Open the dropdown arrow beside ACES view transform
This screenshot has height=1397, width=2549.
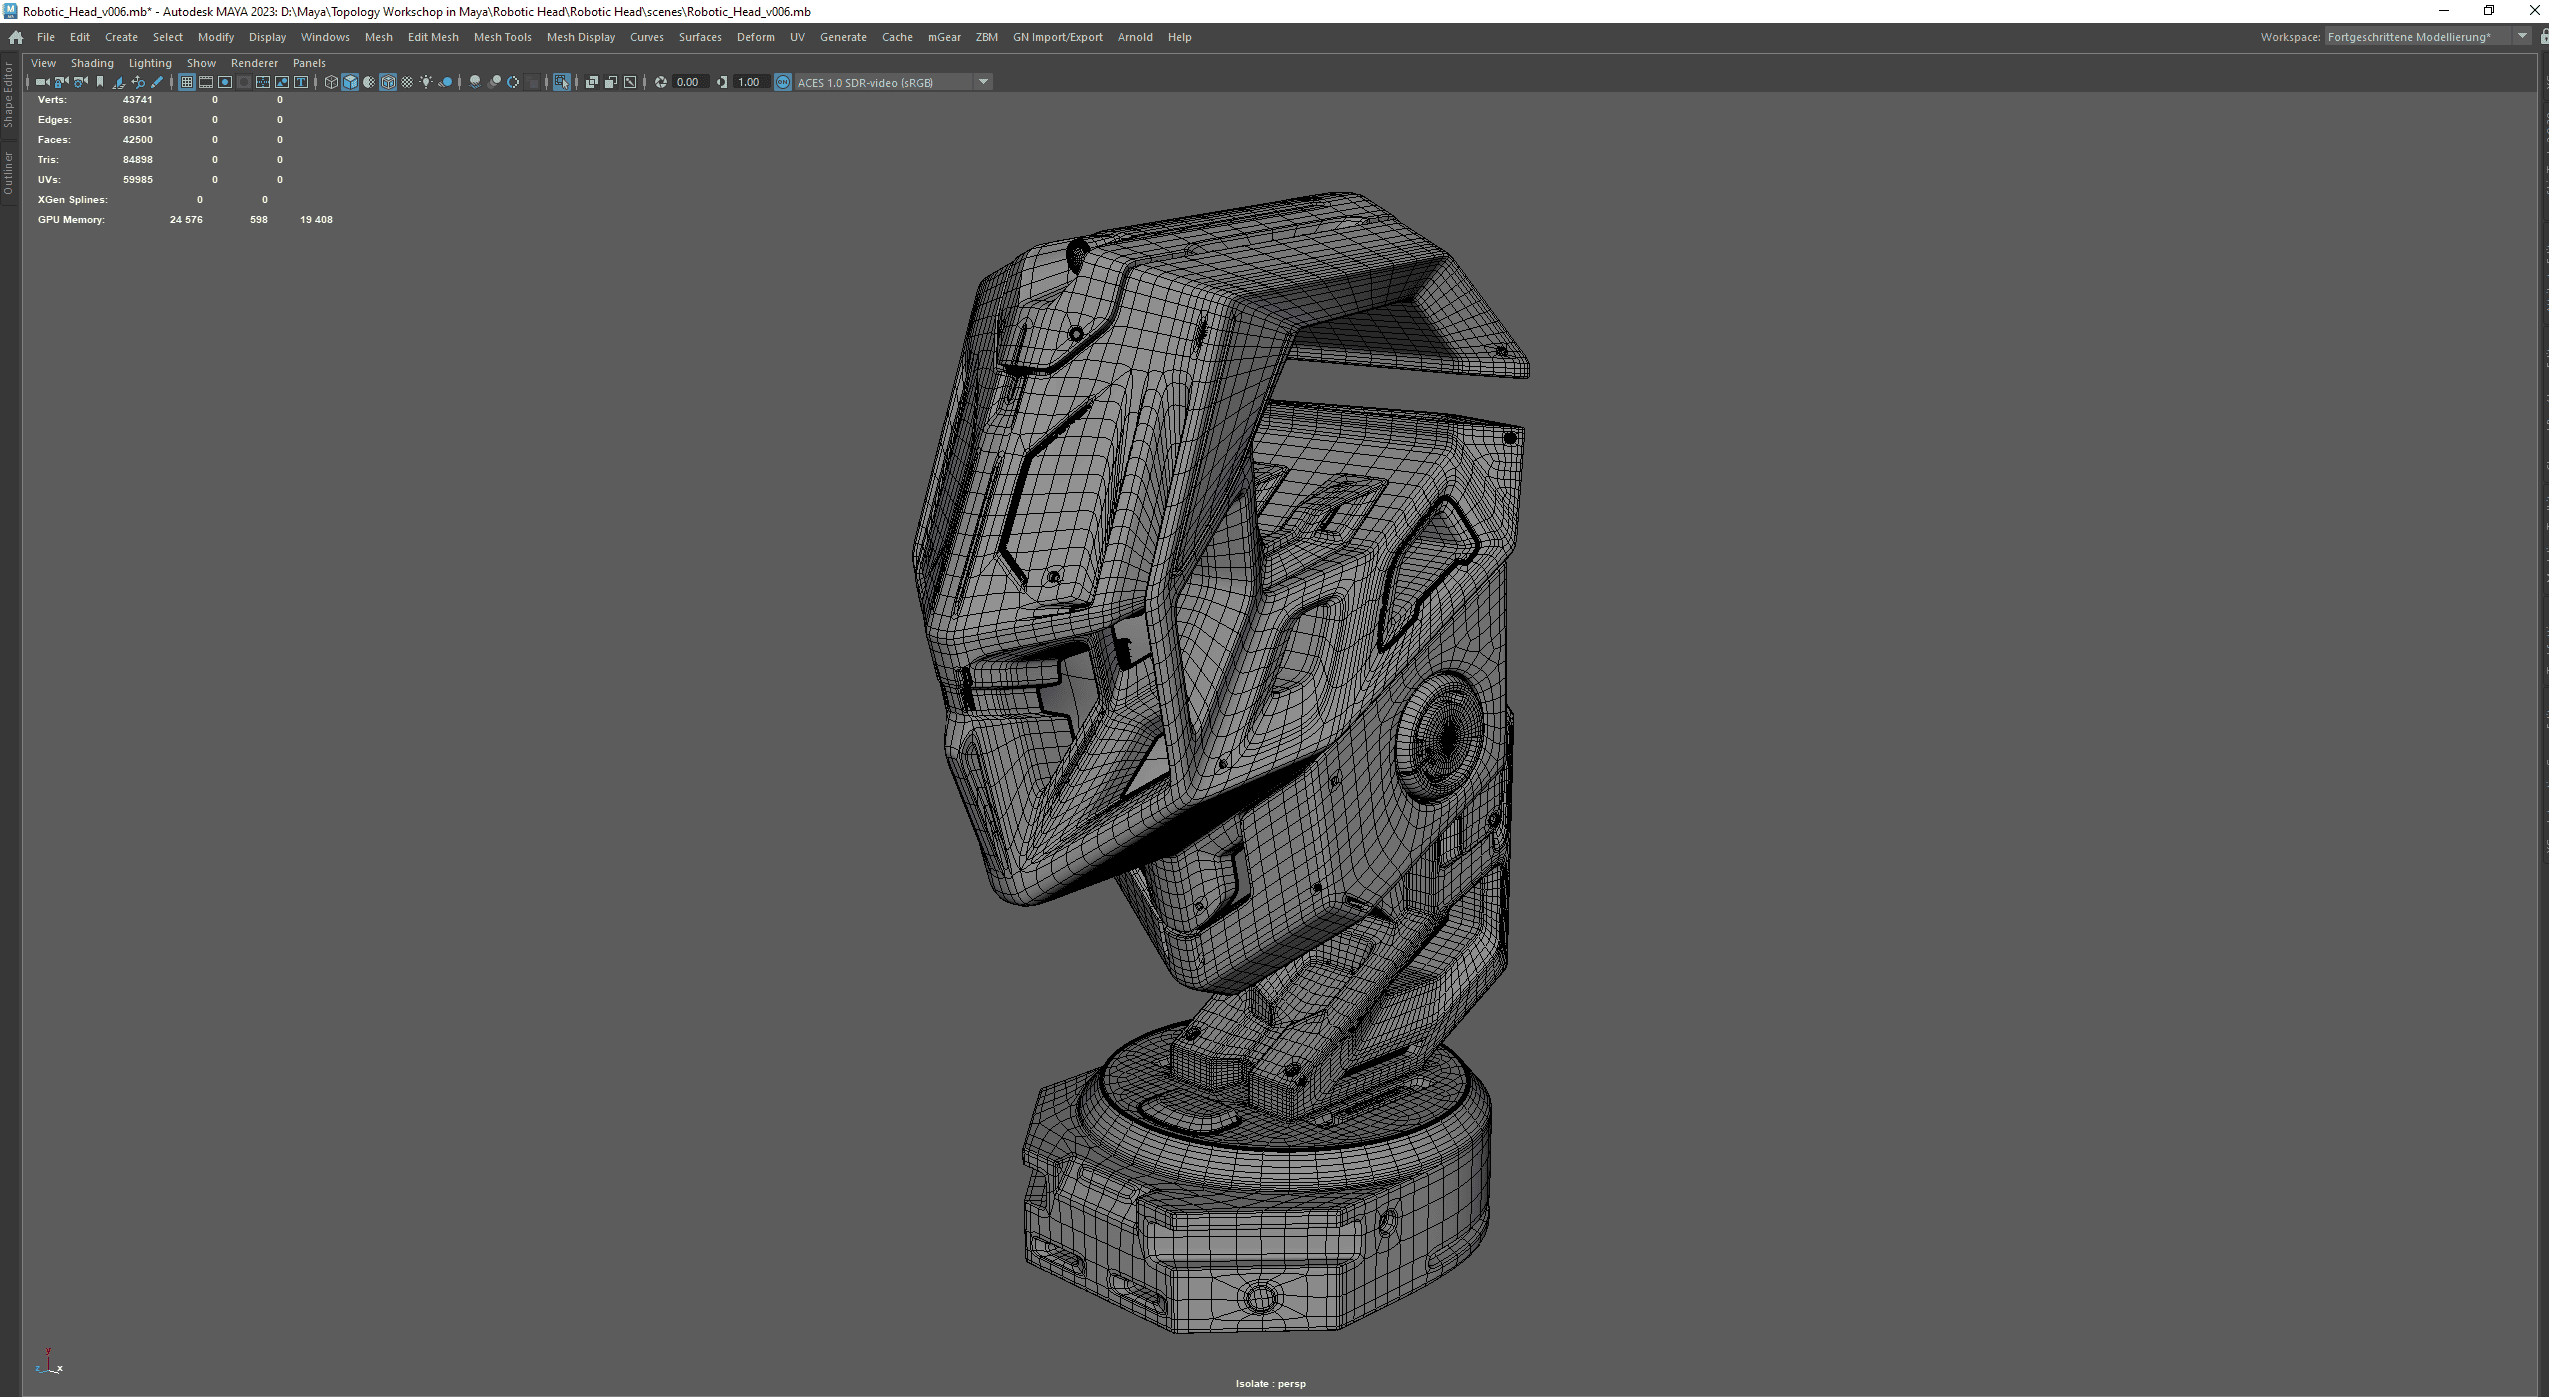click(984, 82)
